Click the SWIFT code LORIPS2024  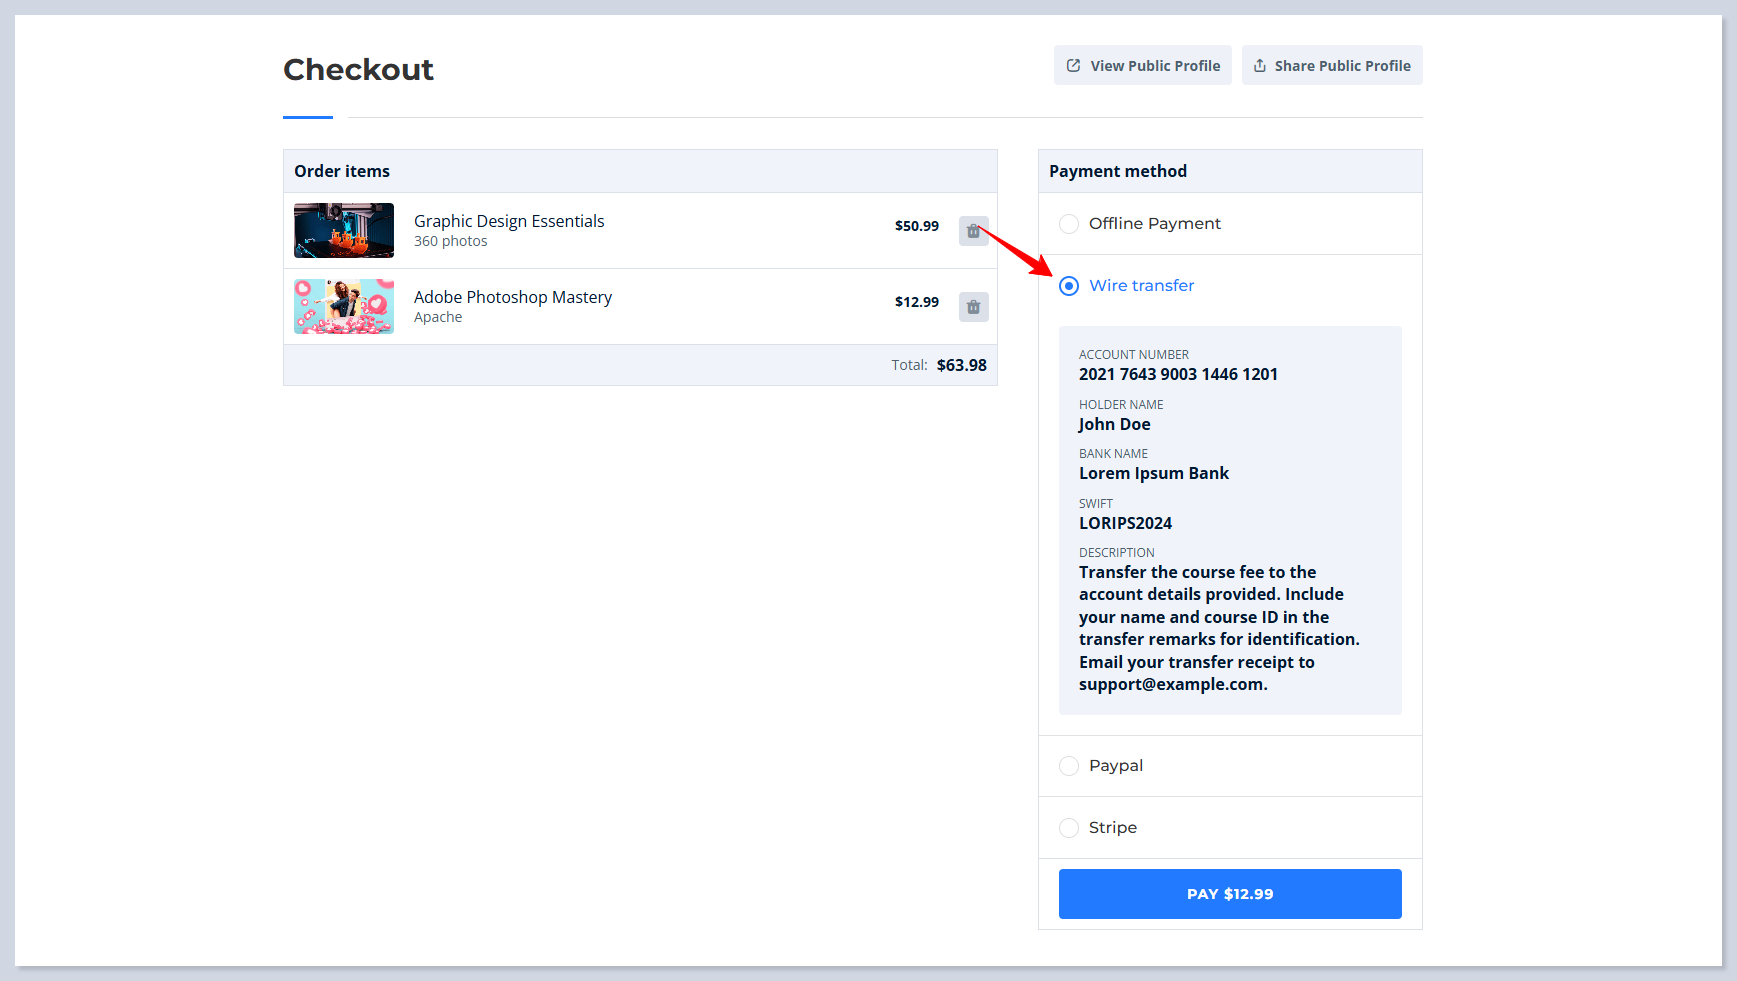(x=1125, y=523)
